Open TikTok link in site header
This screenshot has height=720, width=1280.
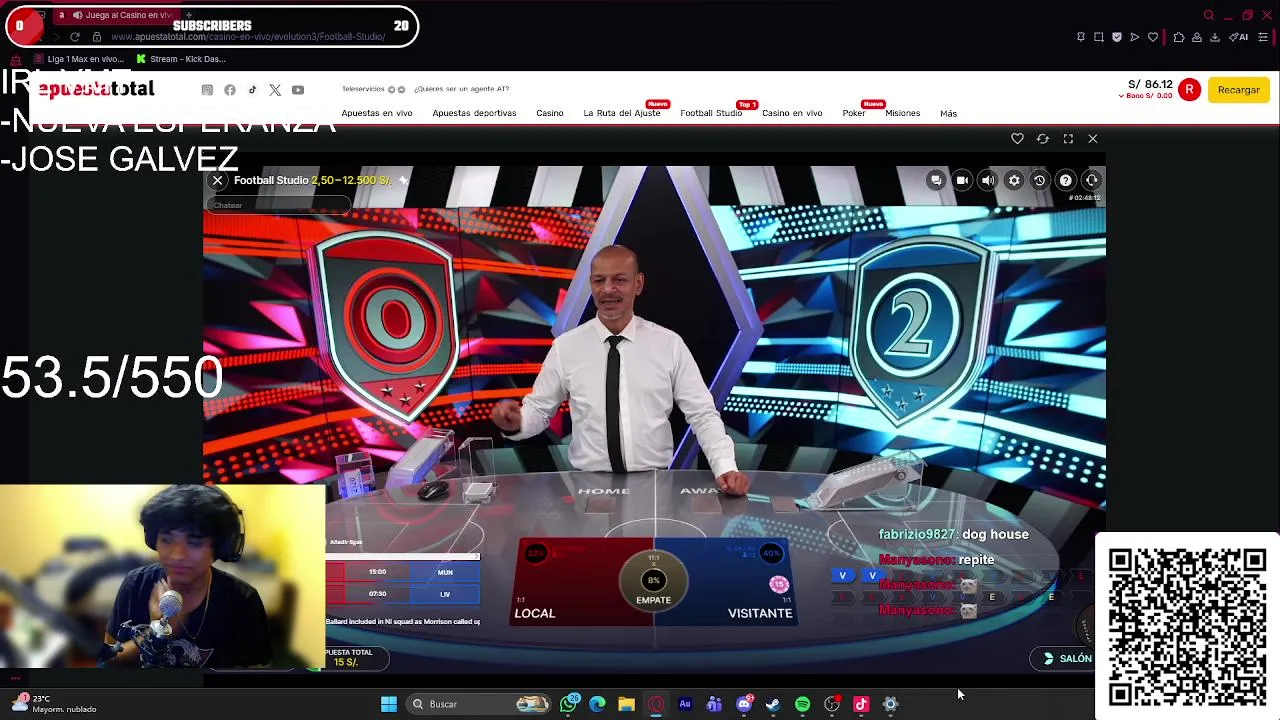(x=252, y=90)
